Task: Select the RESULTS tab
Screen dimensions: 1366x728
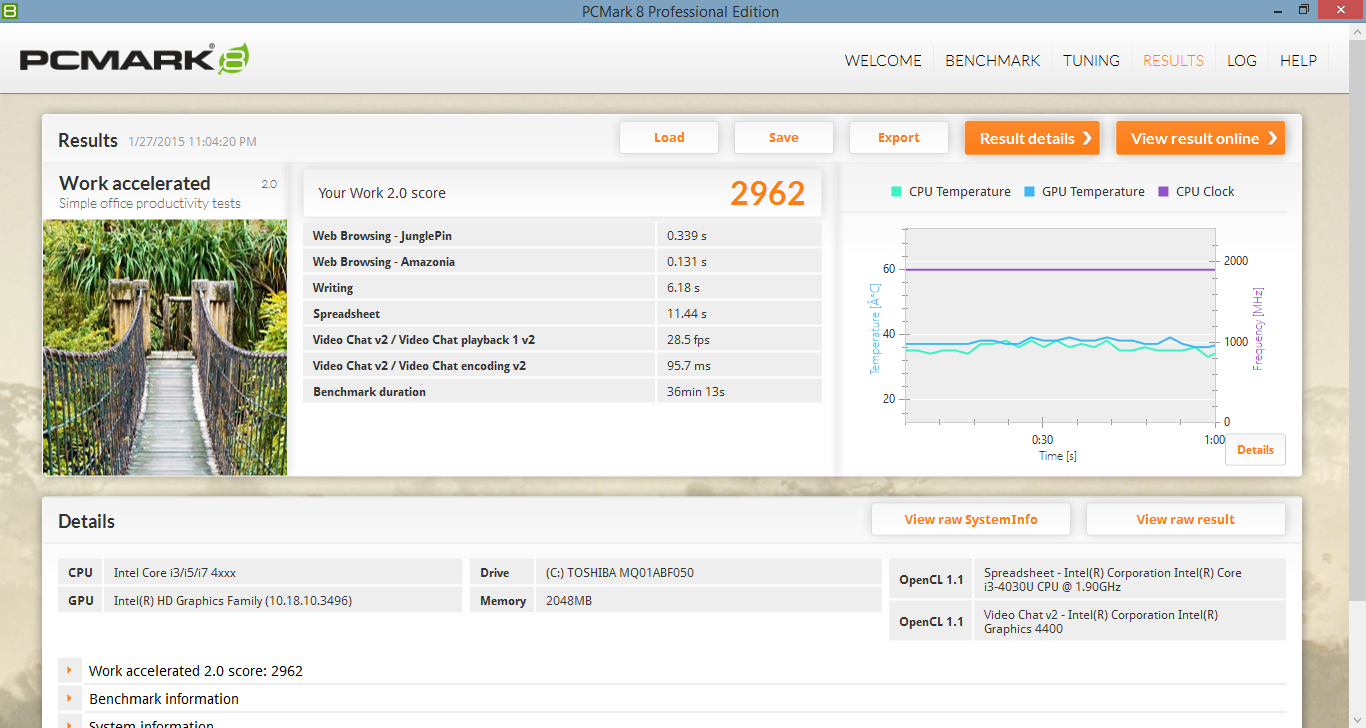Action: click(1173, 60)
